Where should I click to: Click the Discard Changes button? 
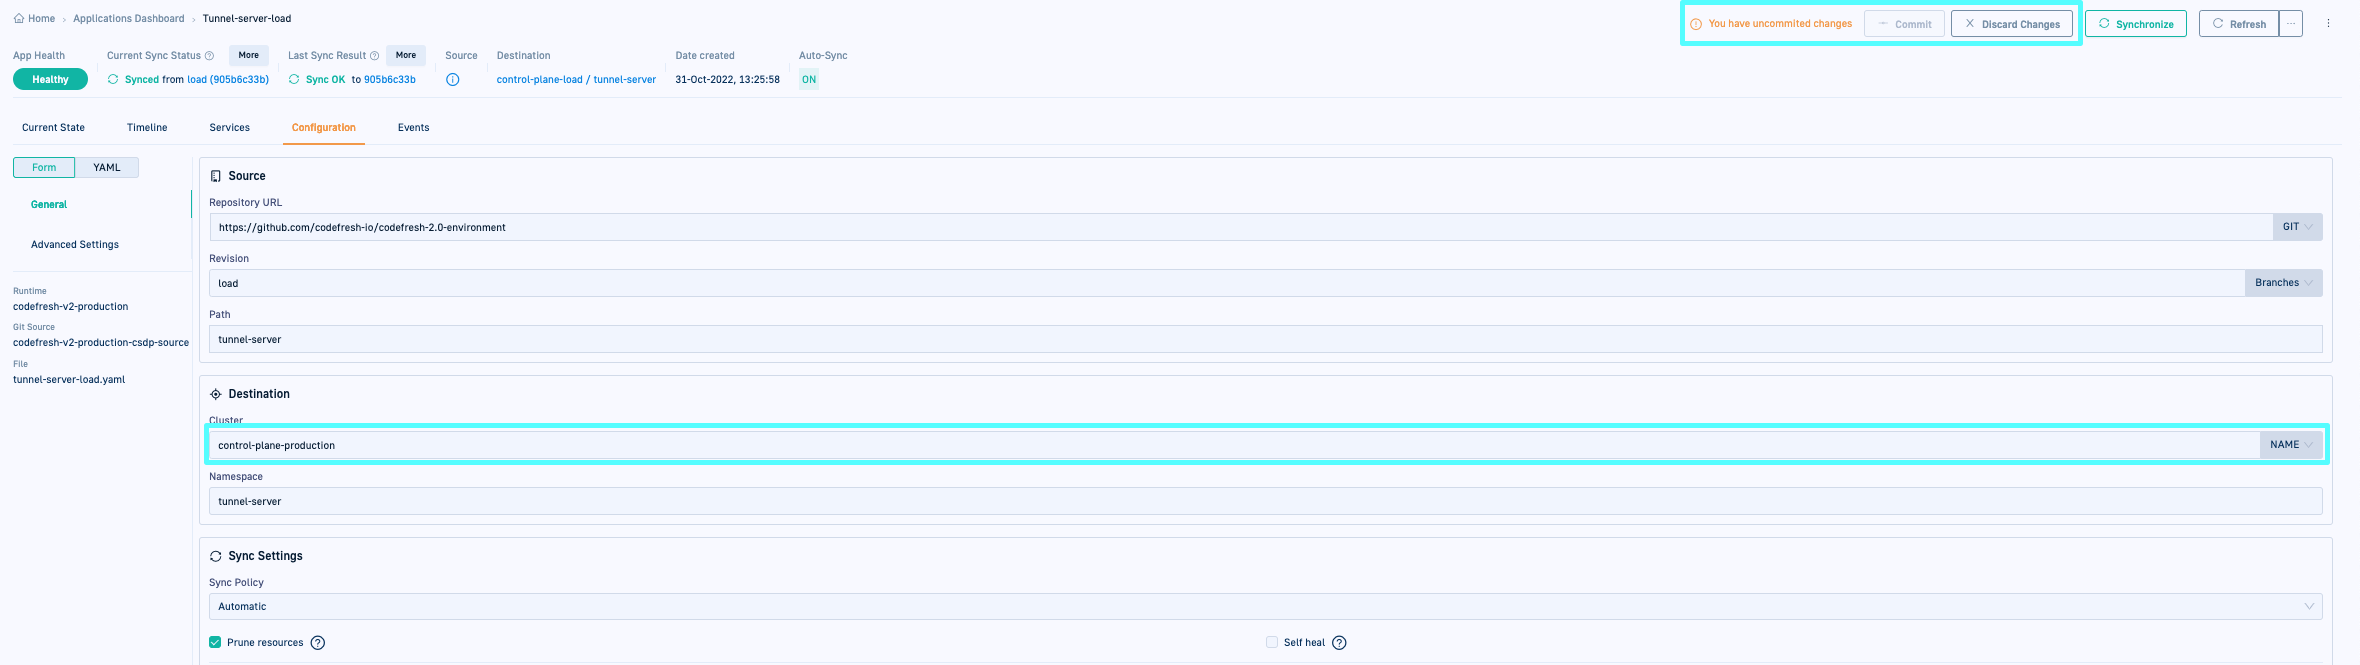pyautogui.click(x=2011, y=24)
